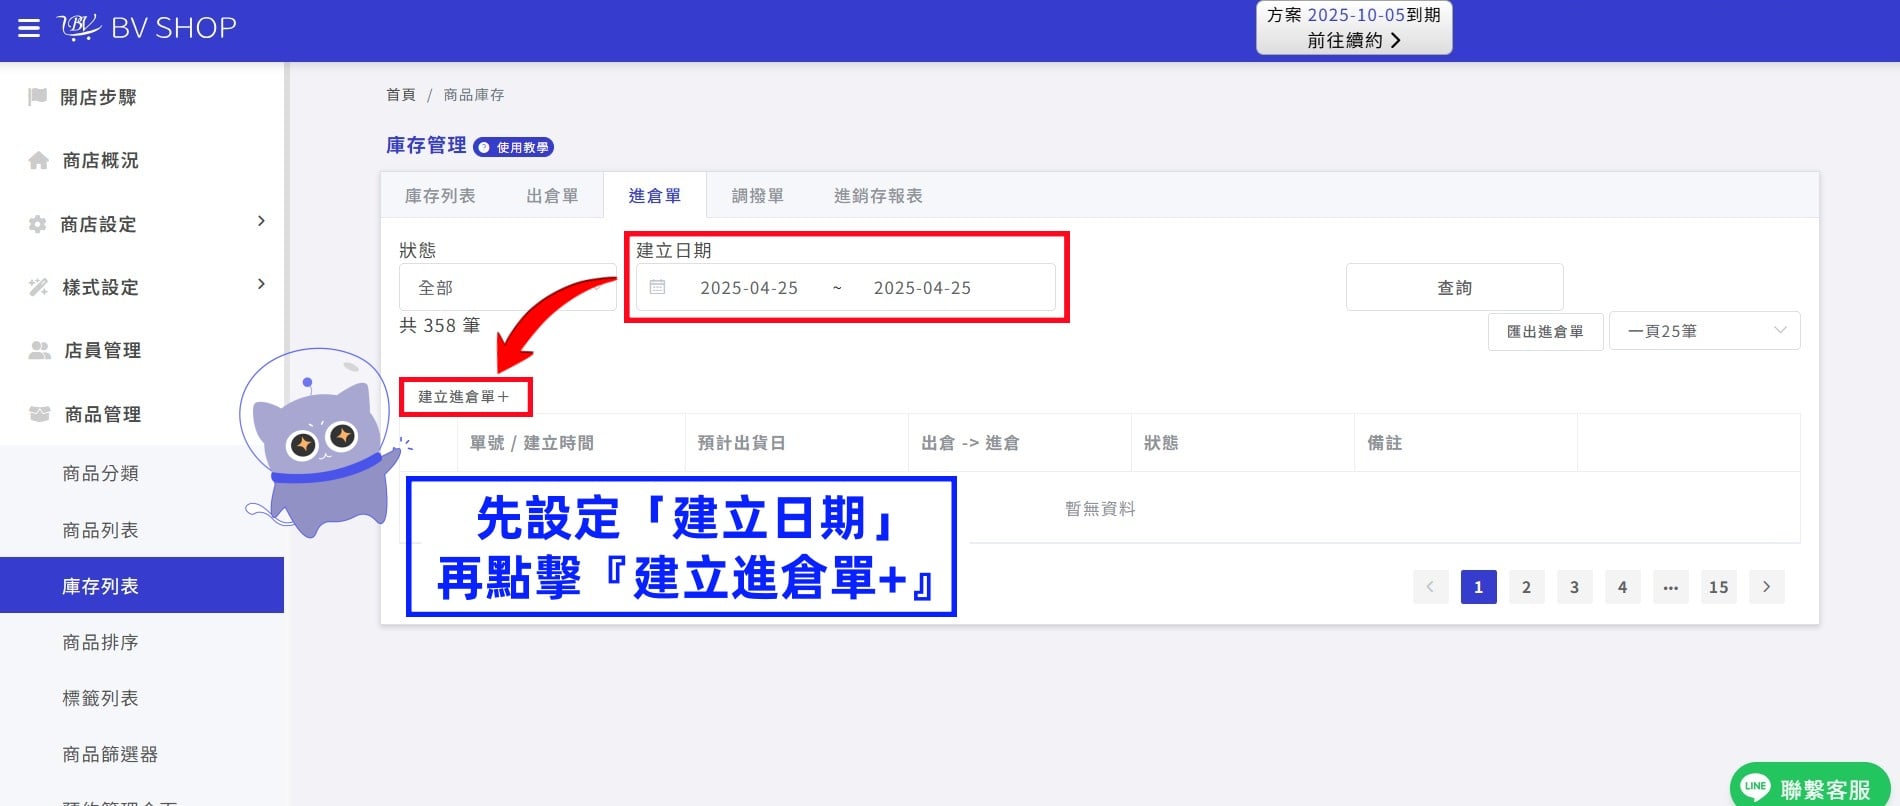The width and height of the screenshot is (1900, 806).
Task: Click the LINE 聯繫客服 chat button
Action: [1809, 788]
